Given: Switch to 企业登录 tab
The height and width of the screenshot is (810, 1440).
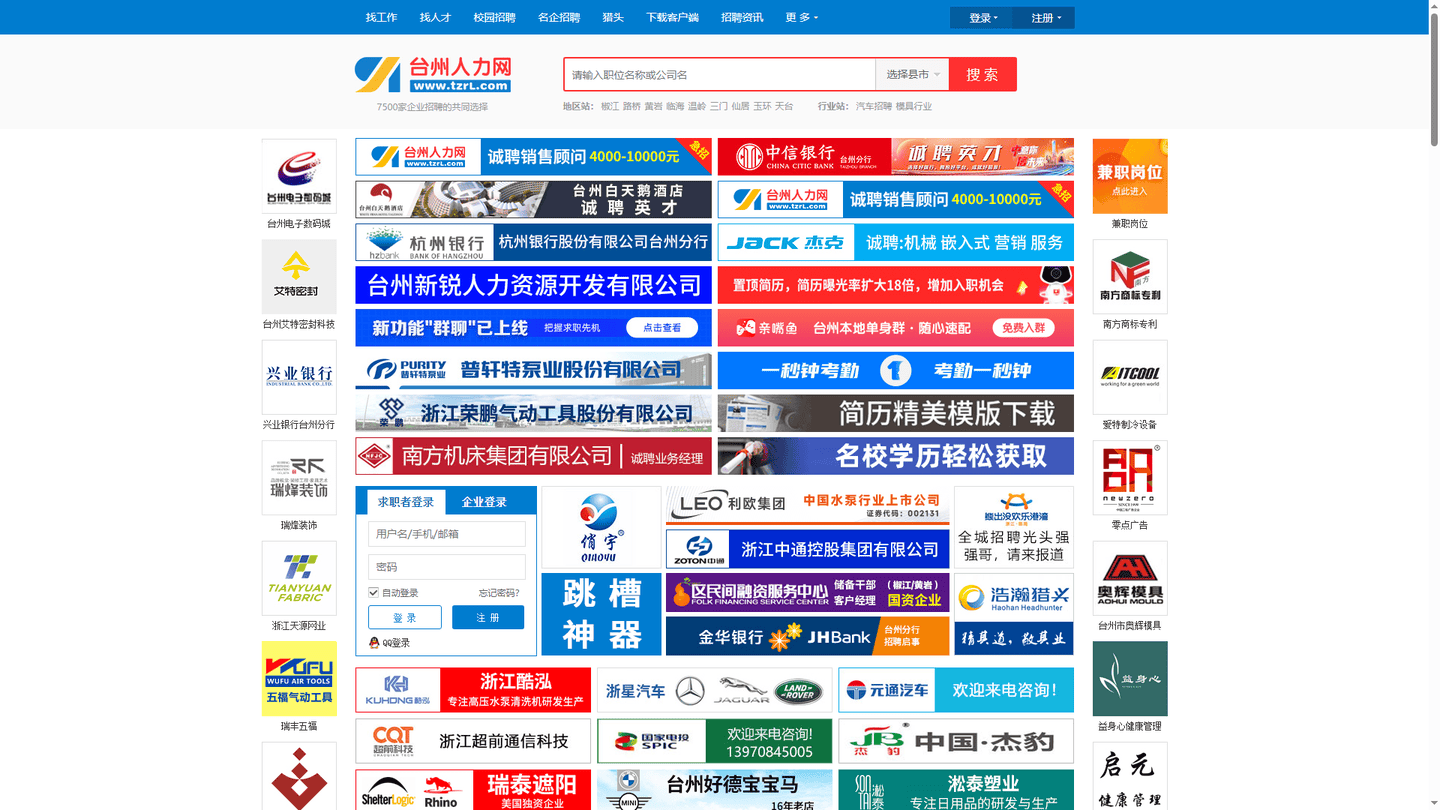Looking at the screenshot, I should pos(484,502).
